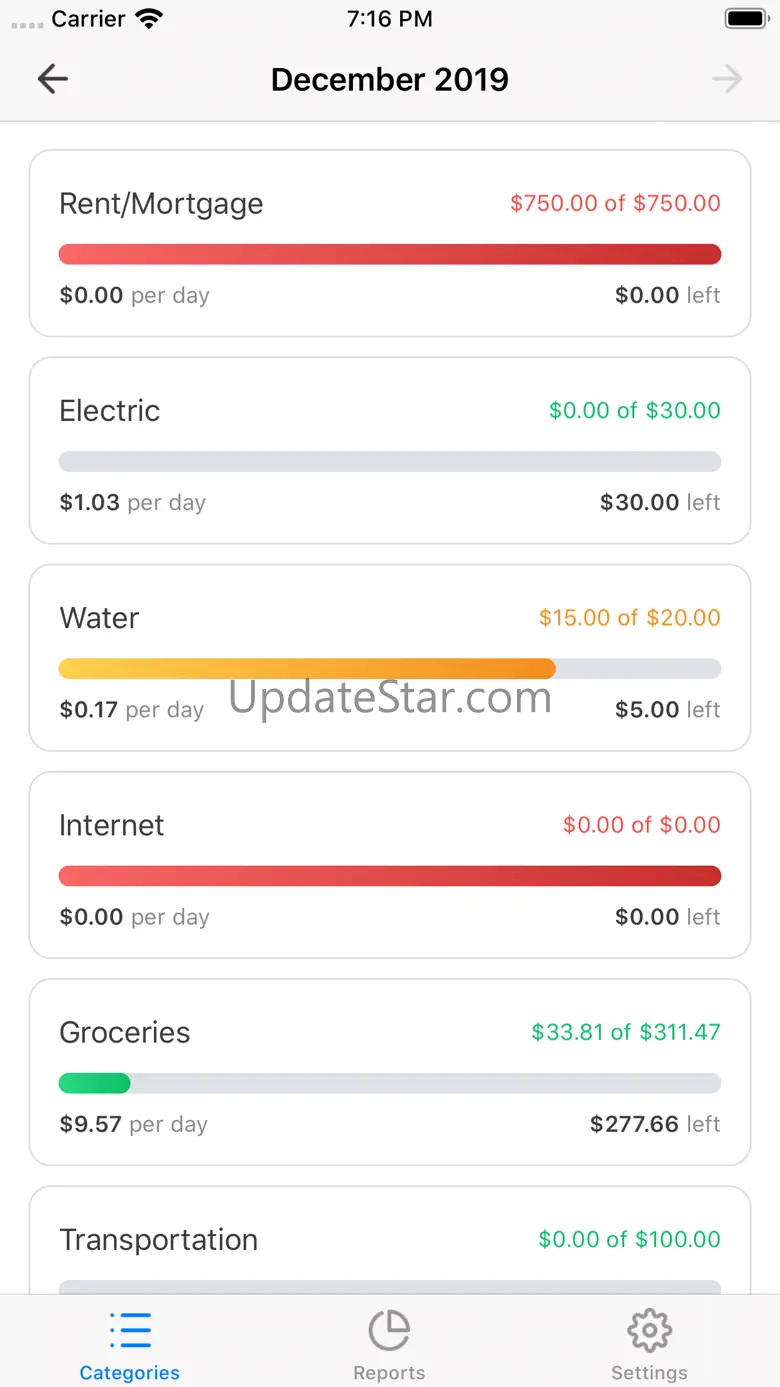Tap the Wi-Fi status icon
Viewport: 780px width, 1387px height.
149,19
